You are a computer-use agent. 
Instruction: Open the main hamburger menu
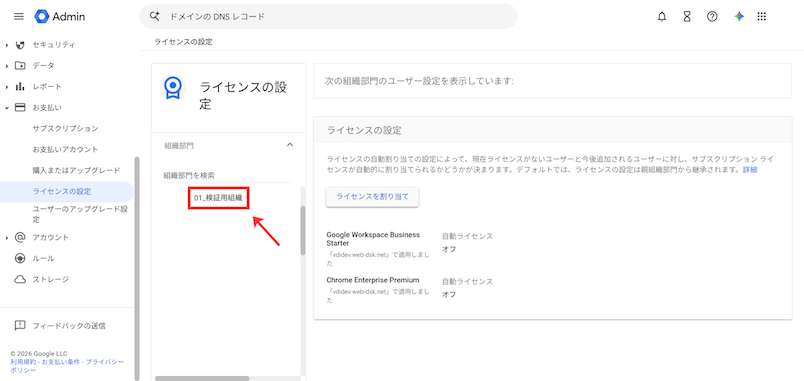coord(19,16)
